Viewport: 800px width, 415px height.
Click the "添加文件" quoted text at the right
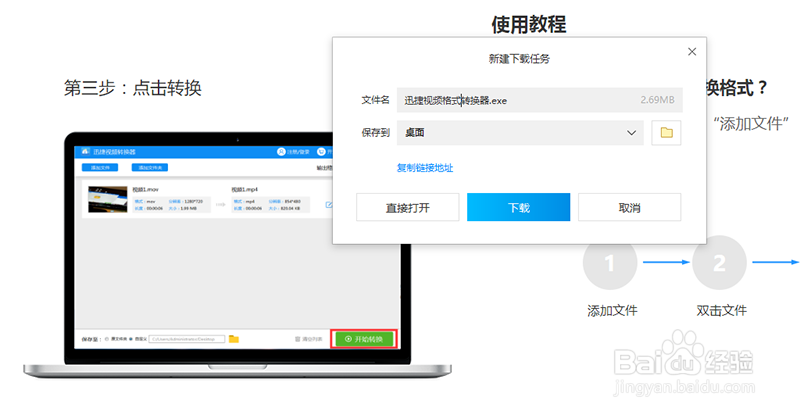coord(751,124)
